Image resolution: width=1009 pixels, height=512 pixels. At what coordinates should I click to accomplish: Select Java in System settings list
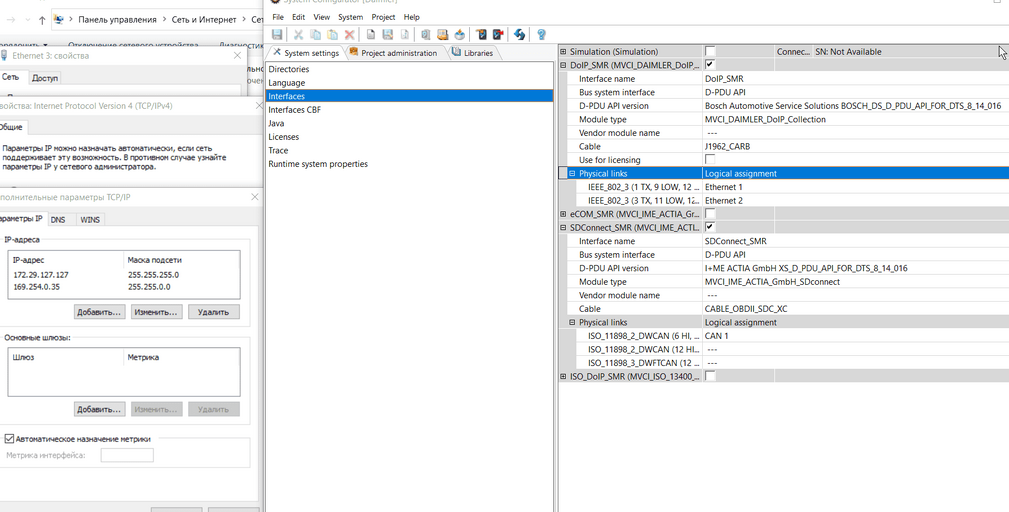(409, 123)
